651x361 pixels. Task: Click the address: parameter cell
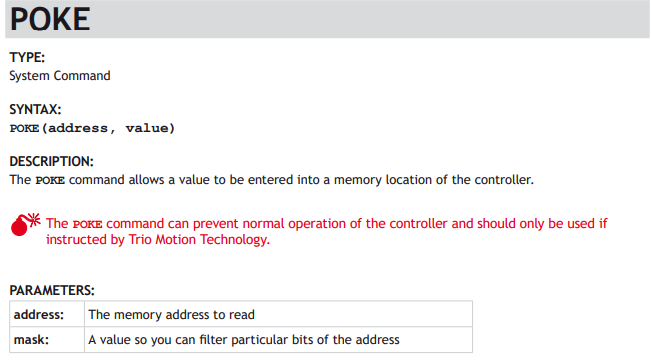coord(47,315)
